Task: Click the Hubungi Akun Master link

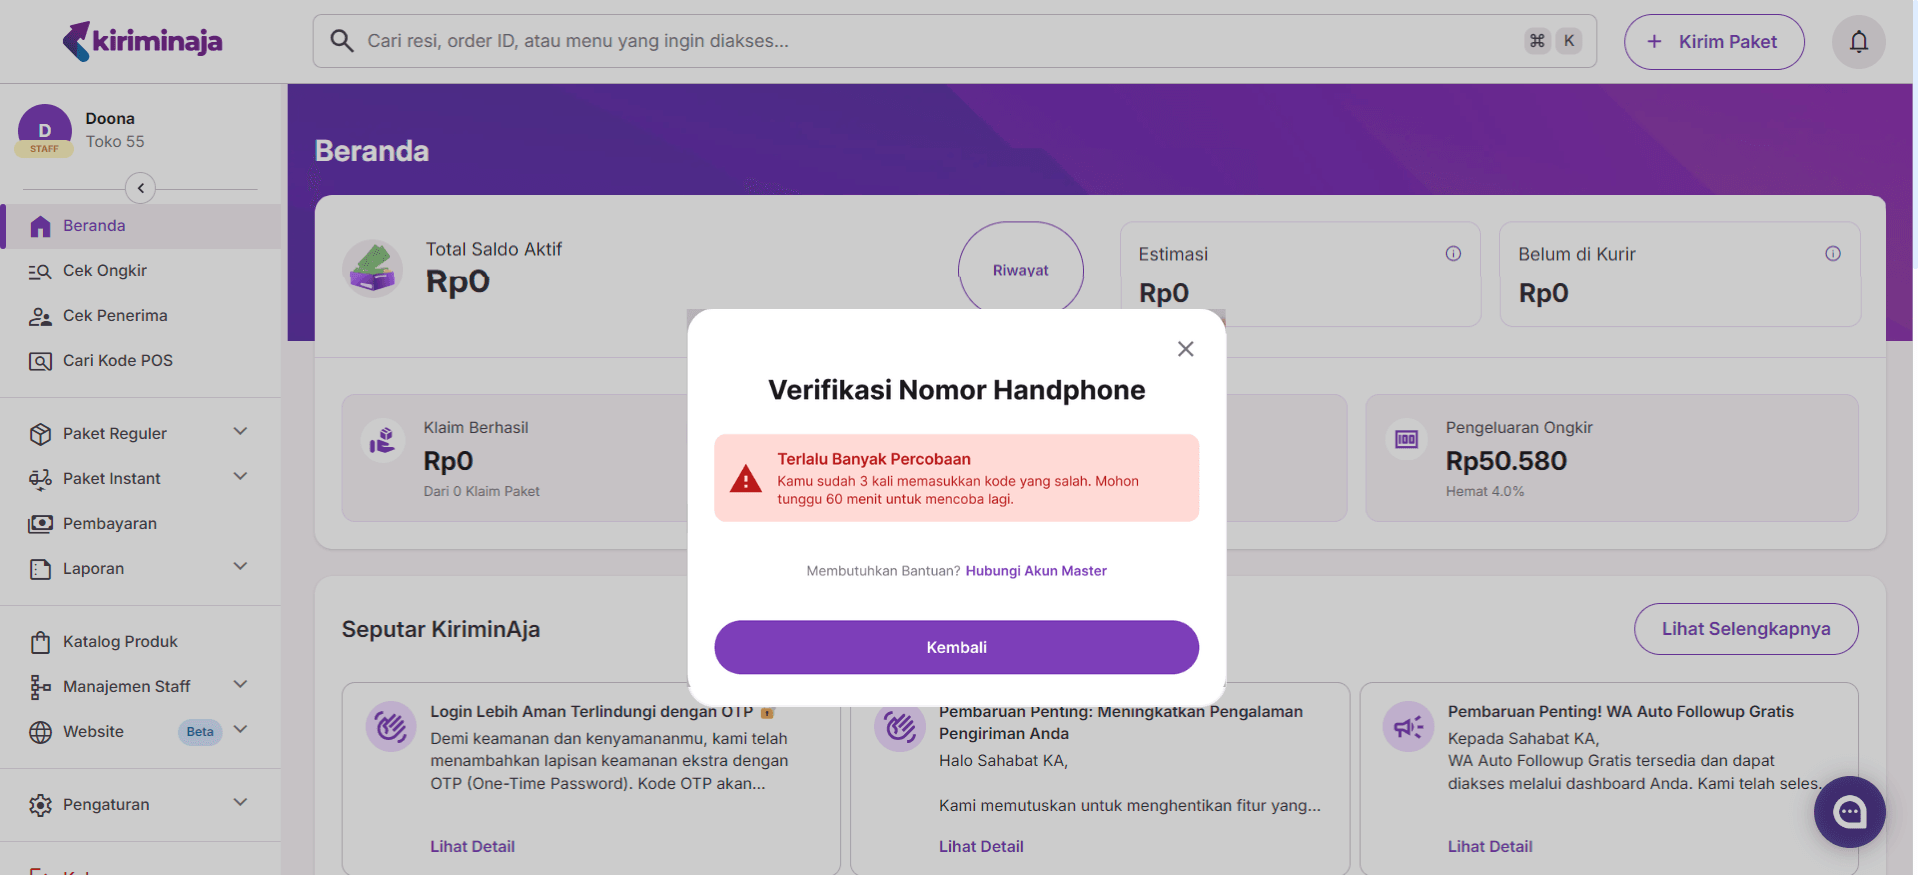Action: point(1036,571)
